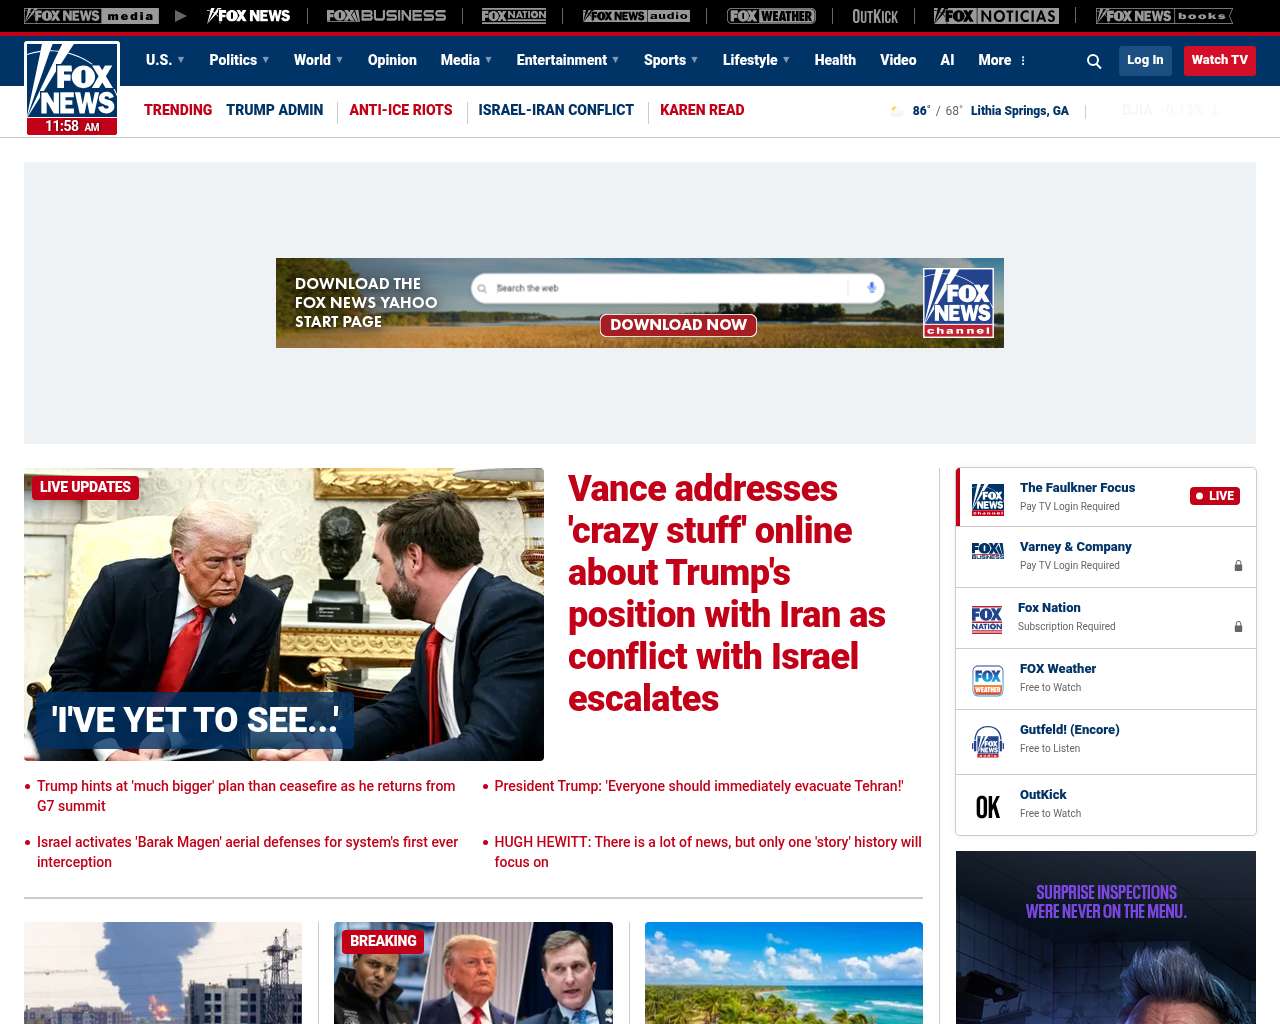Click microphone icon in ad search bar
The image size is (1280, 1024).
(871, 288)
